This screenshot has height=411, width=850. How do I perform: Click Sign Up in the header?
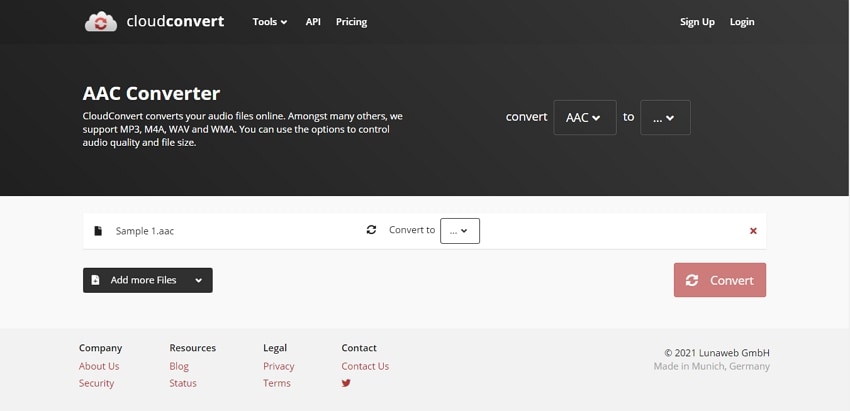[697, 22]
